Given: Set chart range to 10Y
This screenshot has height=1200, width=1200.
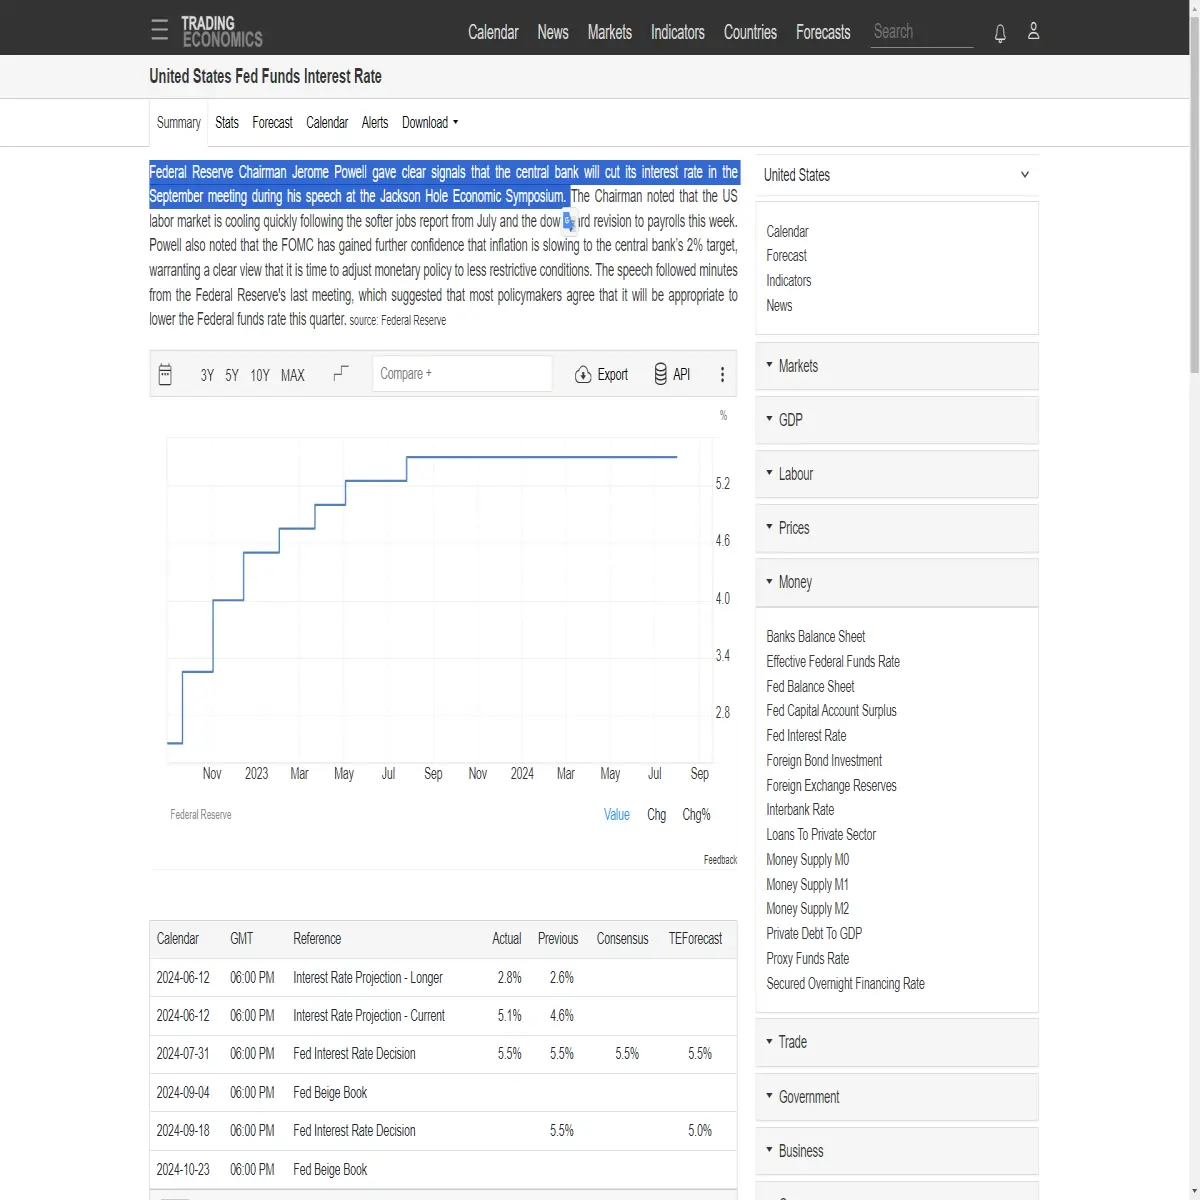Looking at the screenshot, I should click(260, 375).
